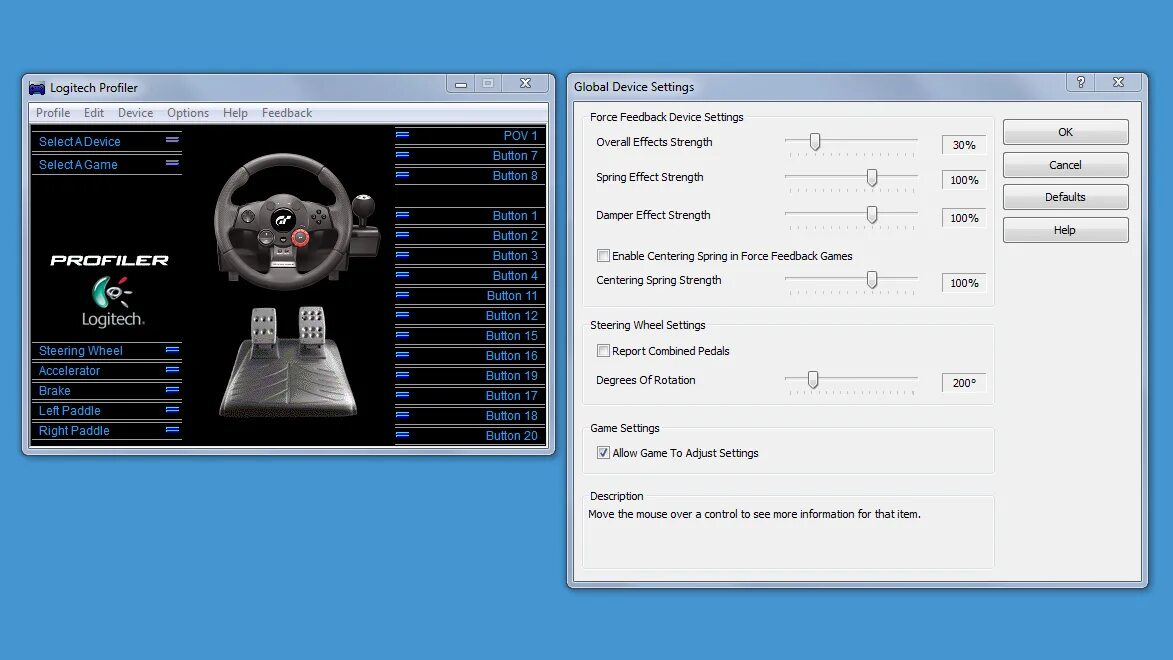Click the blue marker icon beside Button 4

click(x=402, y=275)
